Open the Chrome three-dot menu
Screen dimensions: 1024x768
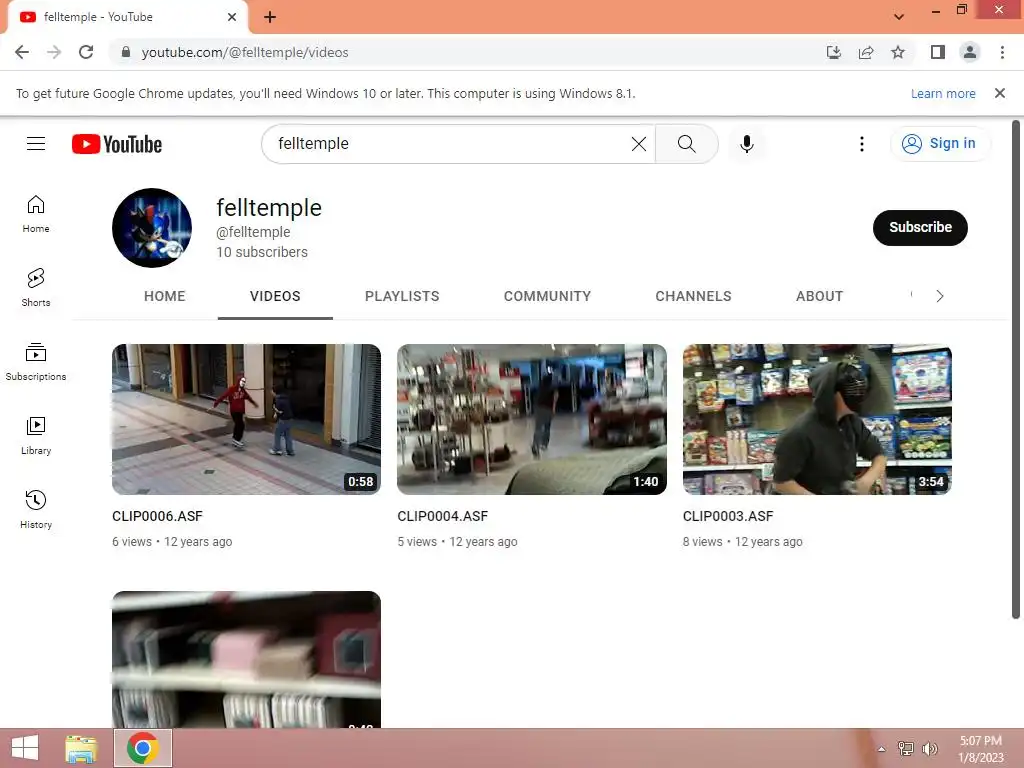[x=1002, y=52]
